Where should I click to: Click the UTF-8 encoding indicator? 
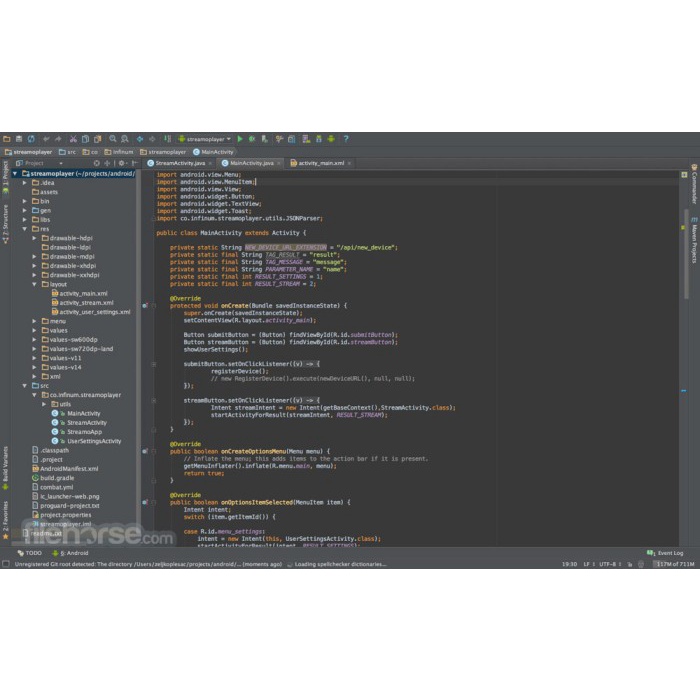coord(610,564)
